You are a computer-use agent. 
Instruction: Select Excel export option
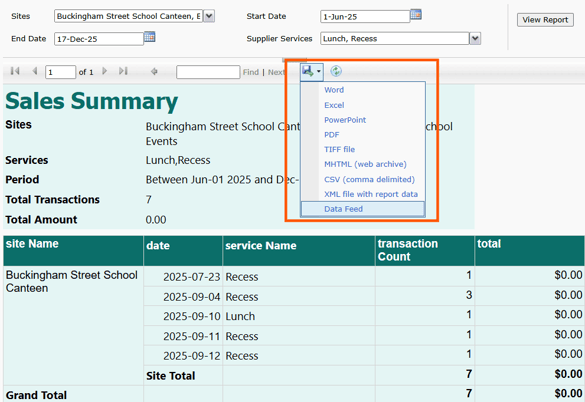click(x=334, y=105)
